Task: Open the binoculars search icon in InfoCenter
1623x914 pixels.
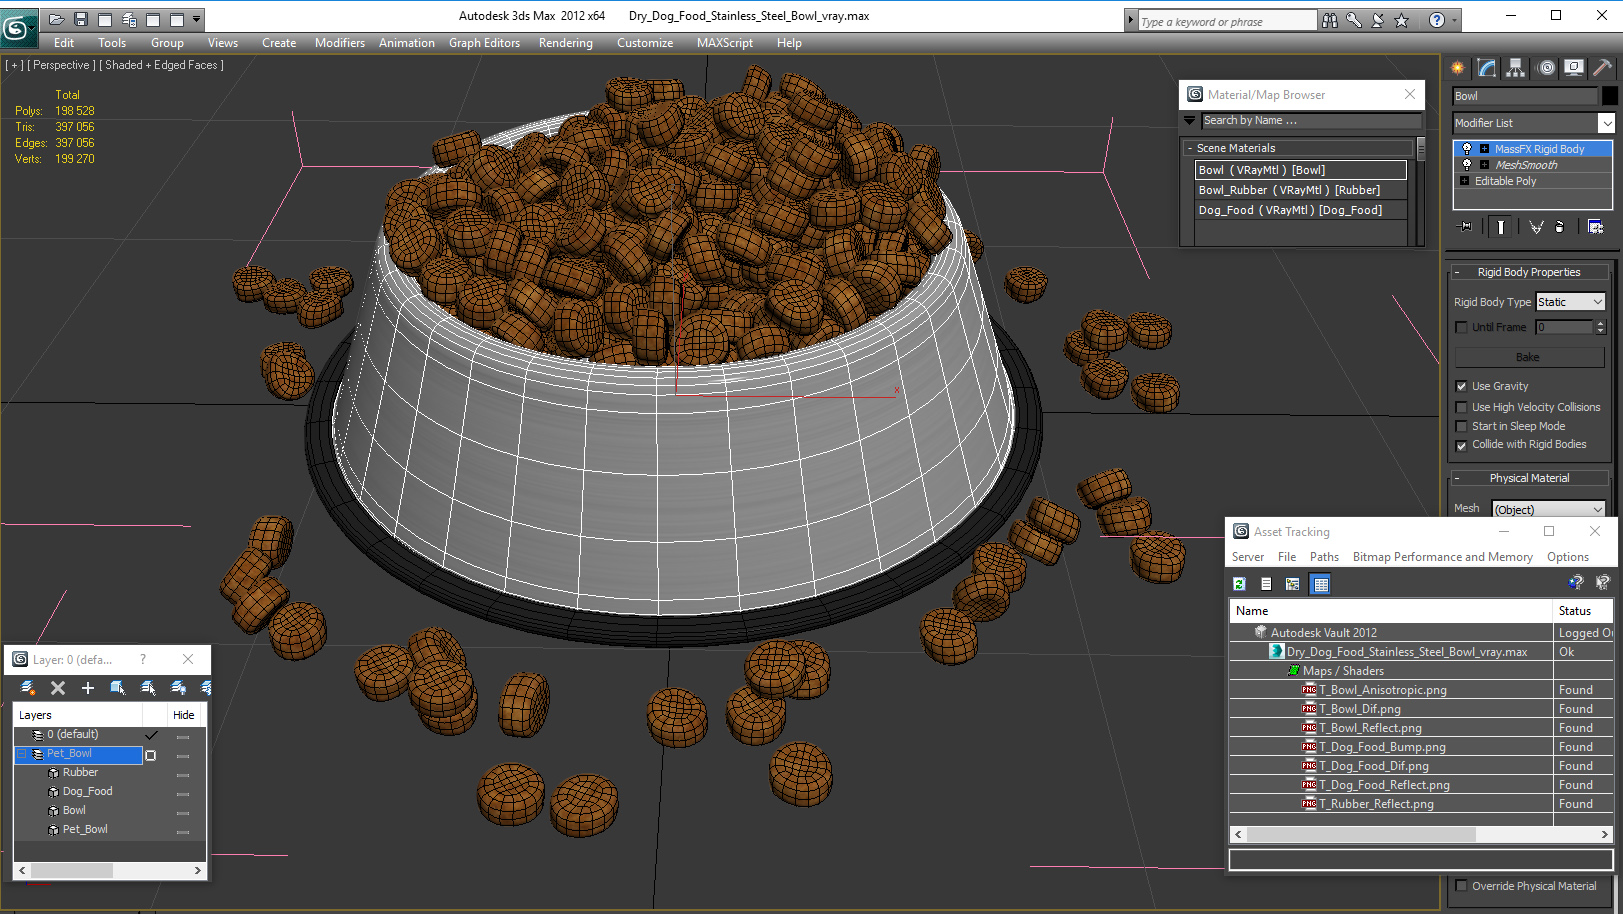Action: pyautogui.click(x=1329, y=20)
